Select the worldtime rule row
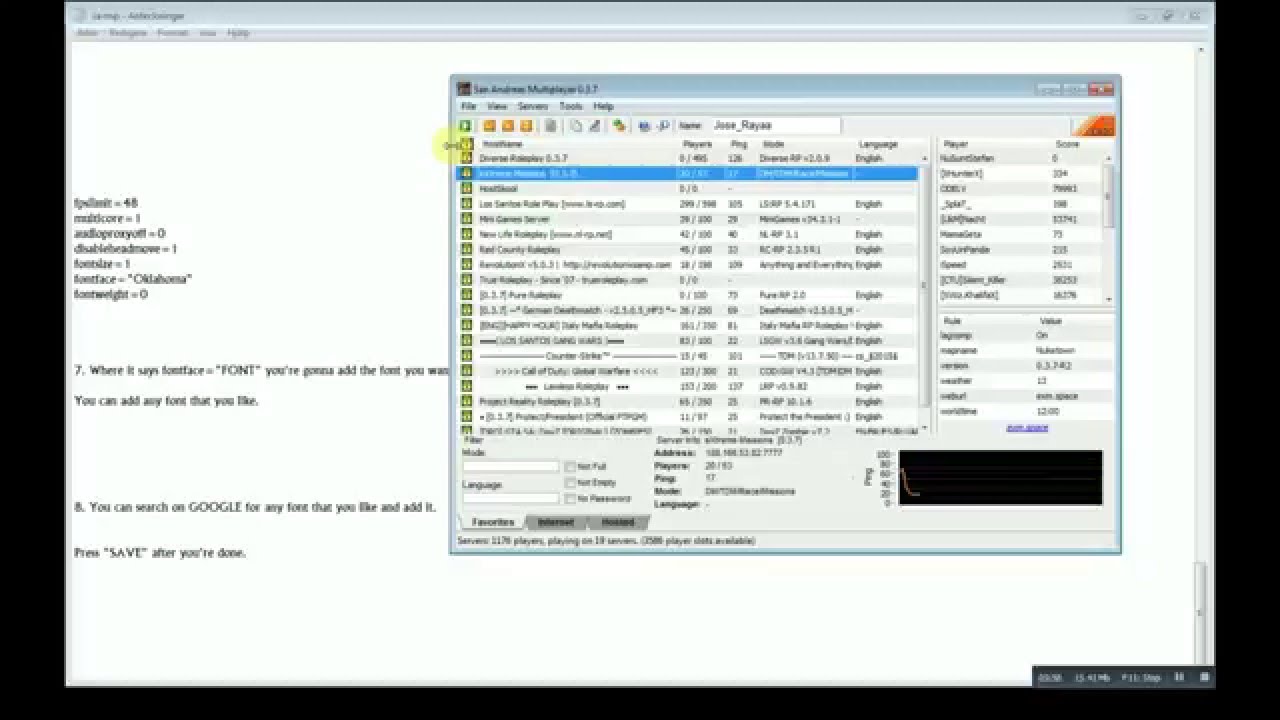The height and width of the screenshot is (720, 1280). 1025,411
